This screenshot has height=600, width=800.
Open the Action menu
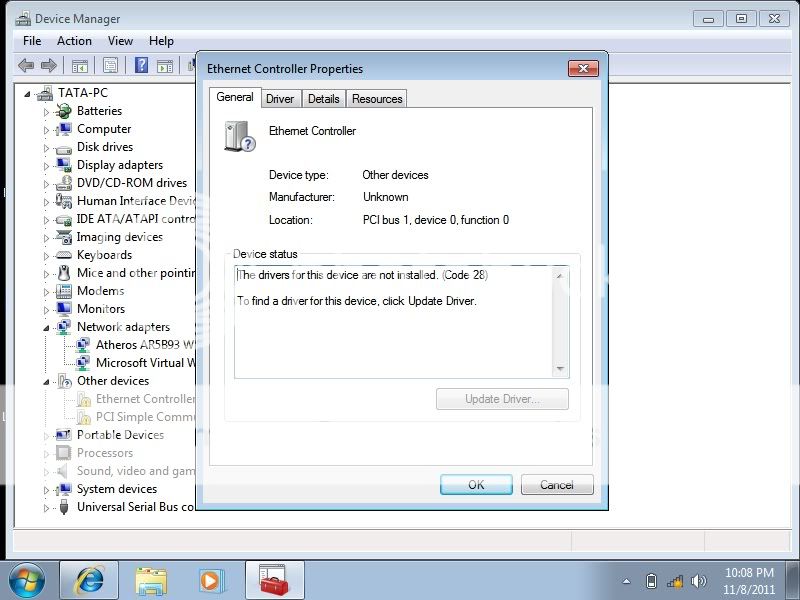tap(74, 41)
